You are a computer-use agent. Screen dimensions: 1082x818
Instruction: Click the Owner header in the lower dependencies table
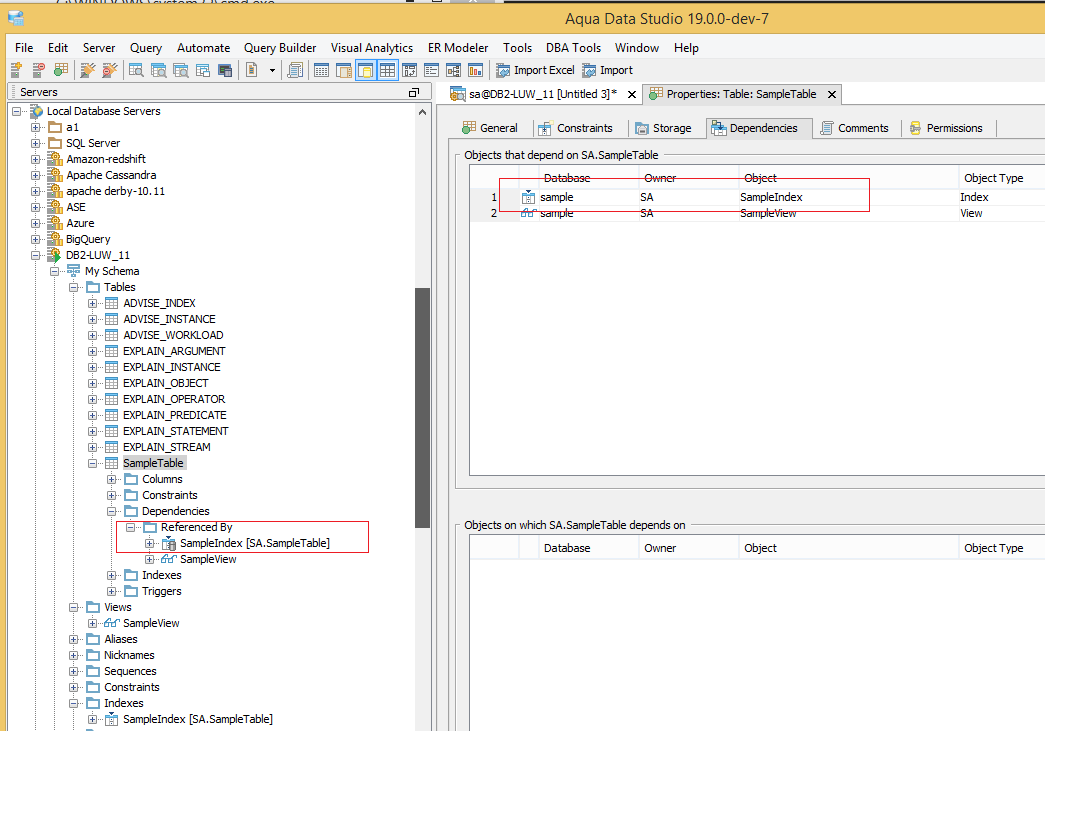coord(660,548)
